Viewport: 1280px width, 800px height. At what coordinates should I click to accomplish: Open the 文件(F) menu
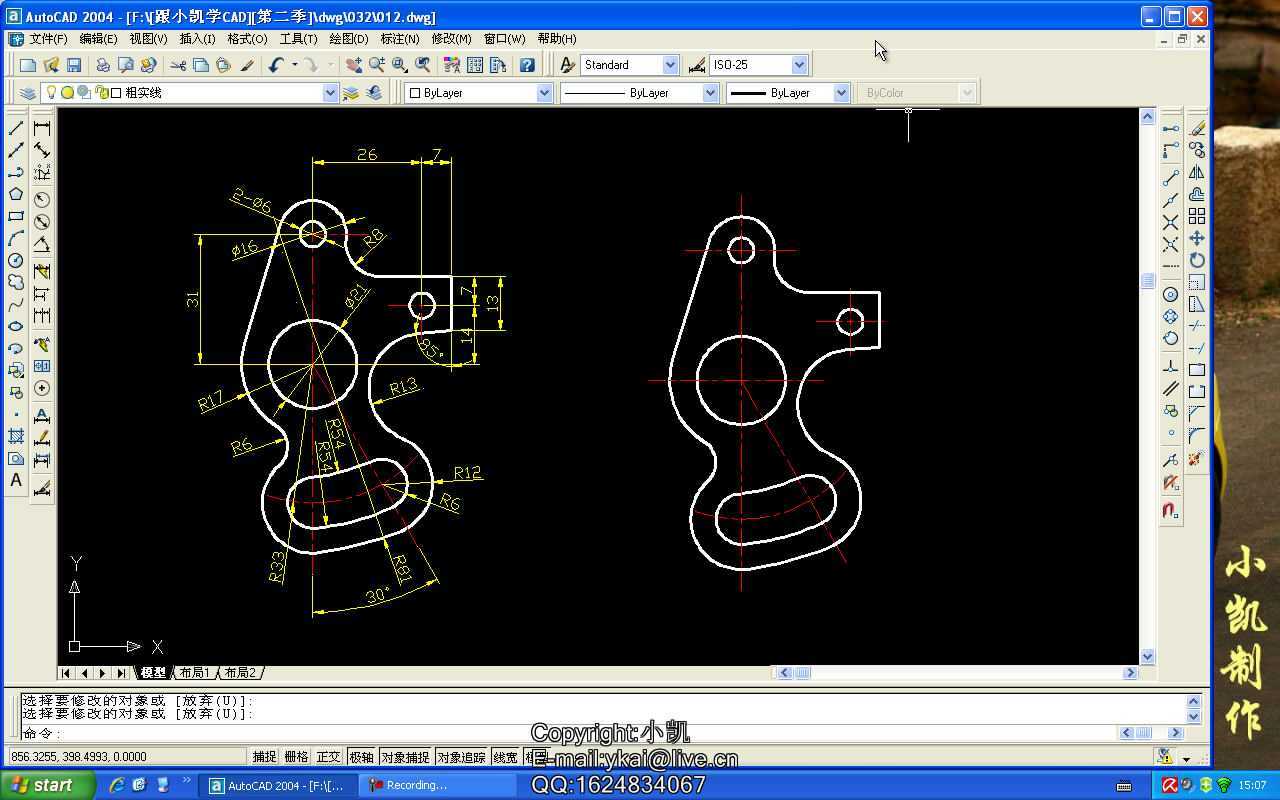pyautogui.click(x=48, y=39)
